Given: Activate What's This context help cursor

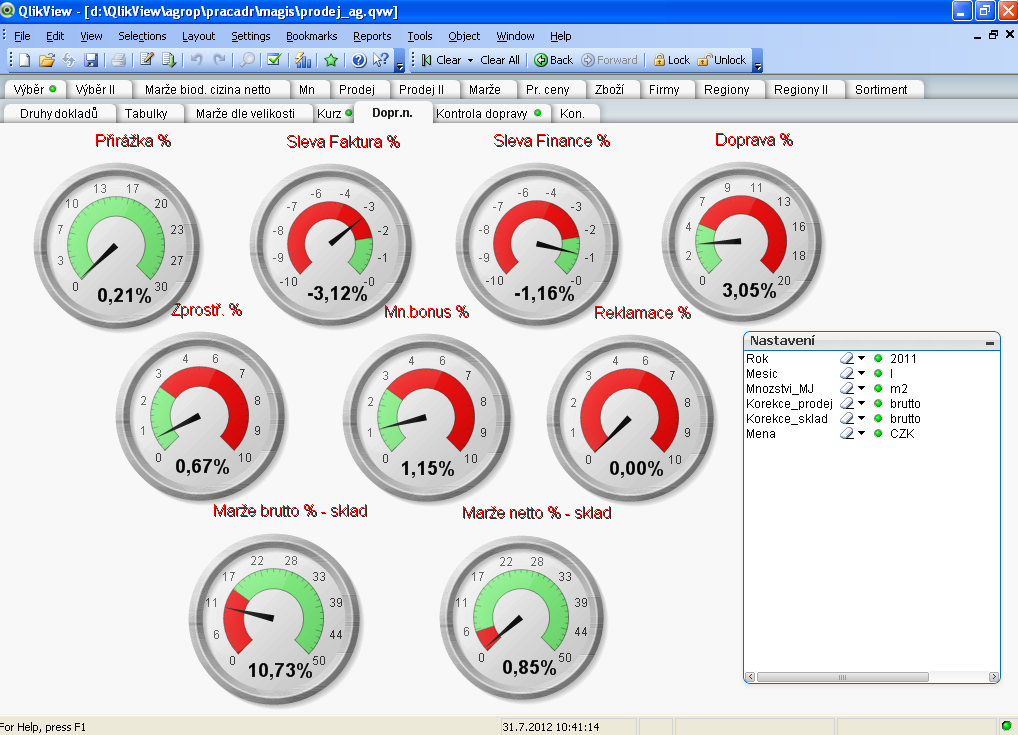Looking at the screenshot, I should coord(381,60).
